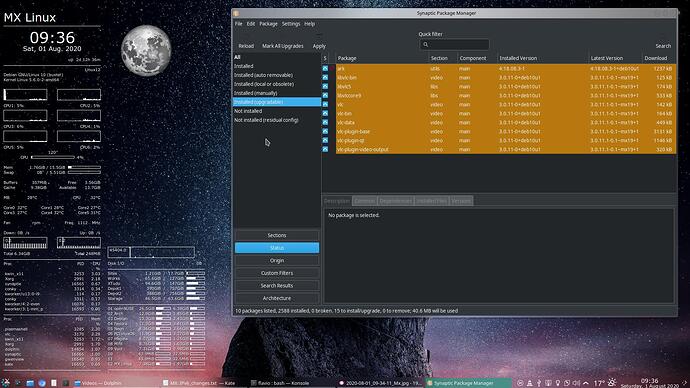Sort by the Section column header
The image size is (690, 388).
[x=443, y=58]
